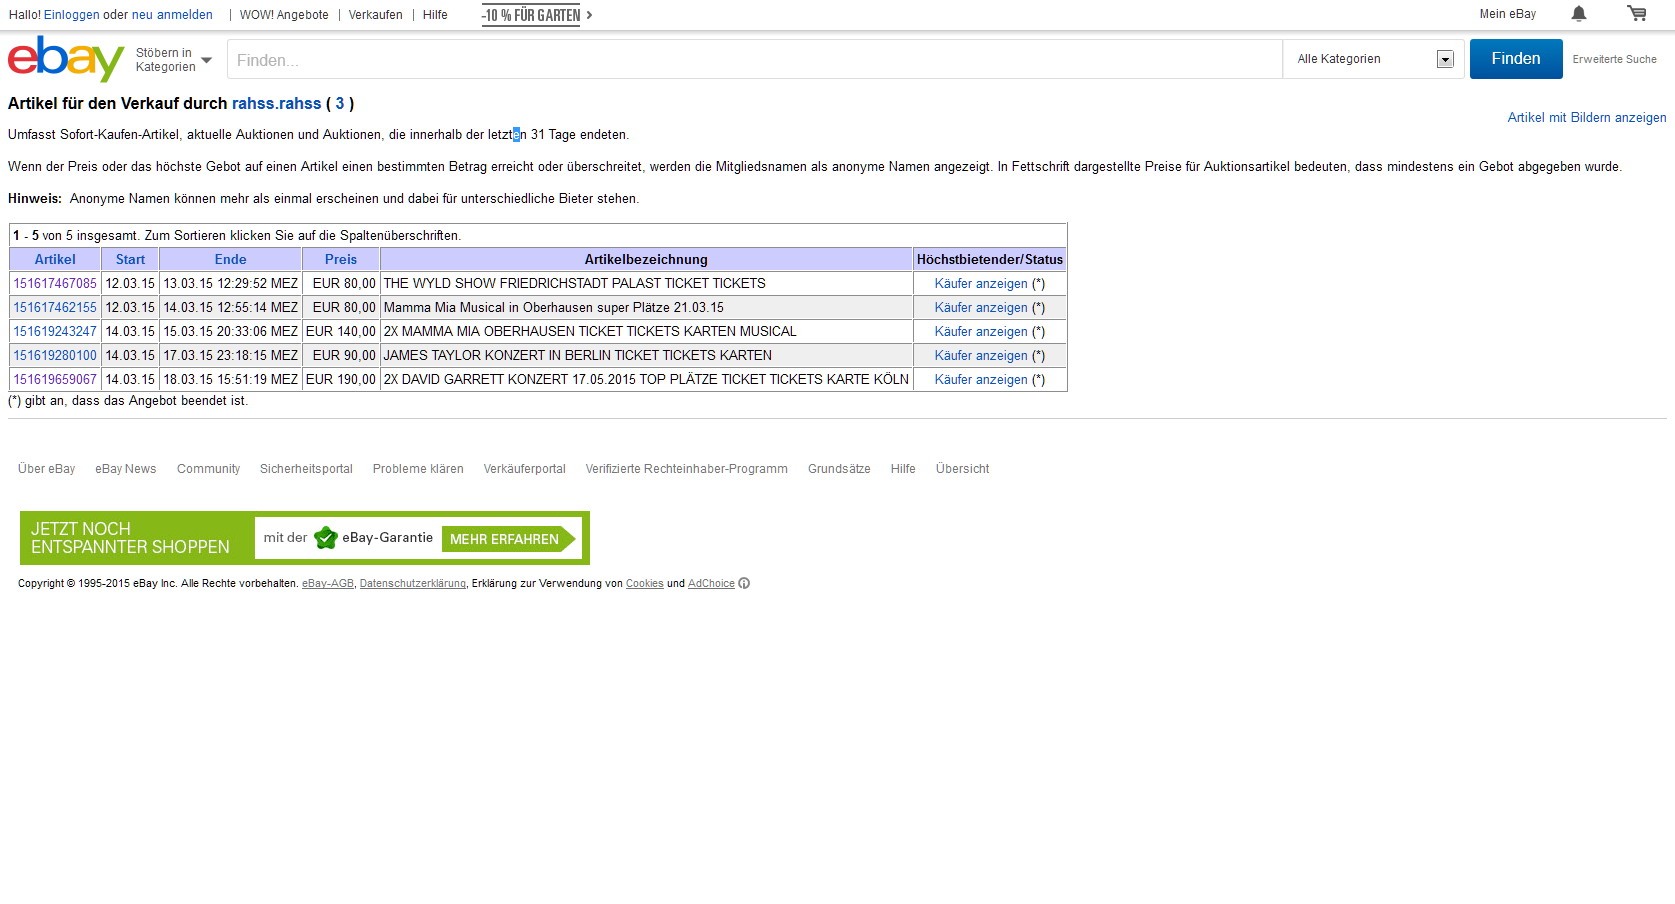This screenshot has width=1675, height=904.
Task: Open Erweiterte Suche link
Action: [x=1614, y=60]
